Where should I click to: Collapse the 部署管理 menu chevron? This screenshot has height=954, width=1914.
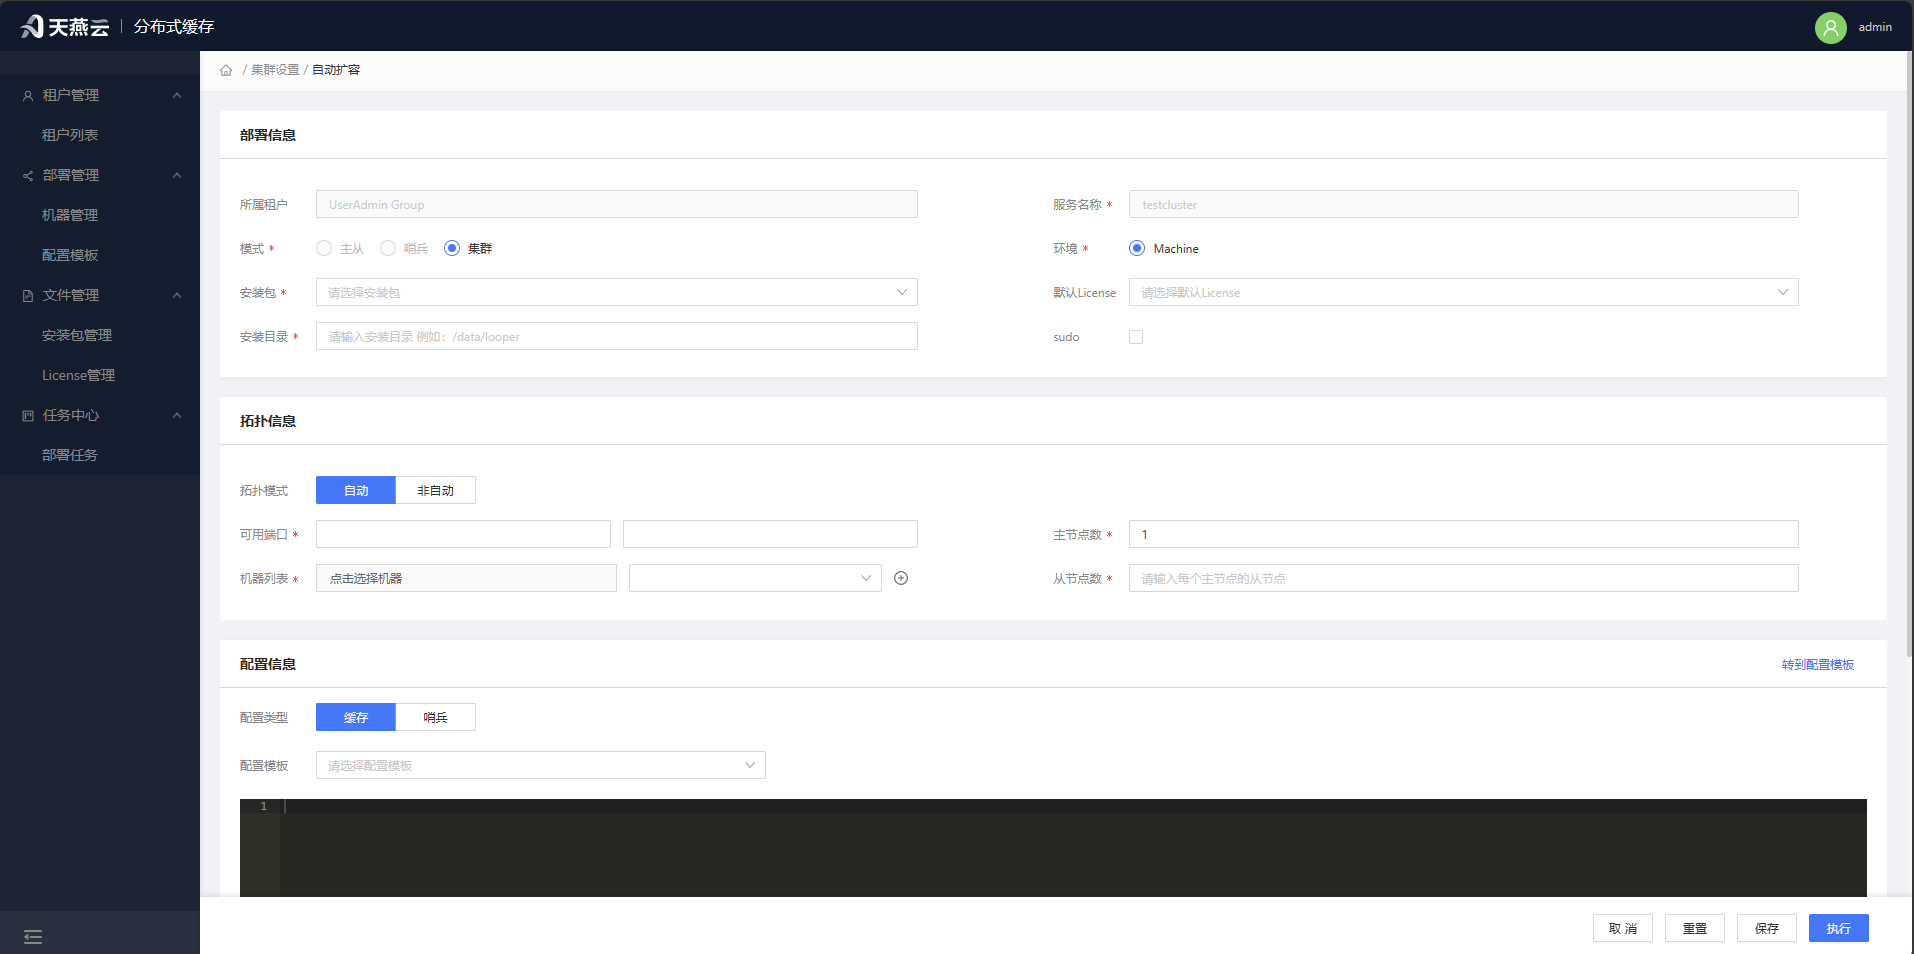177,175
